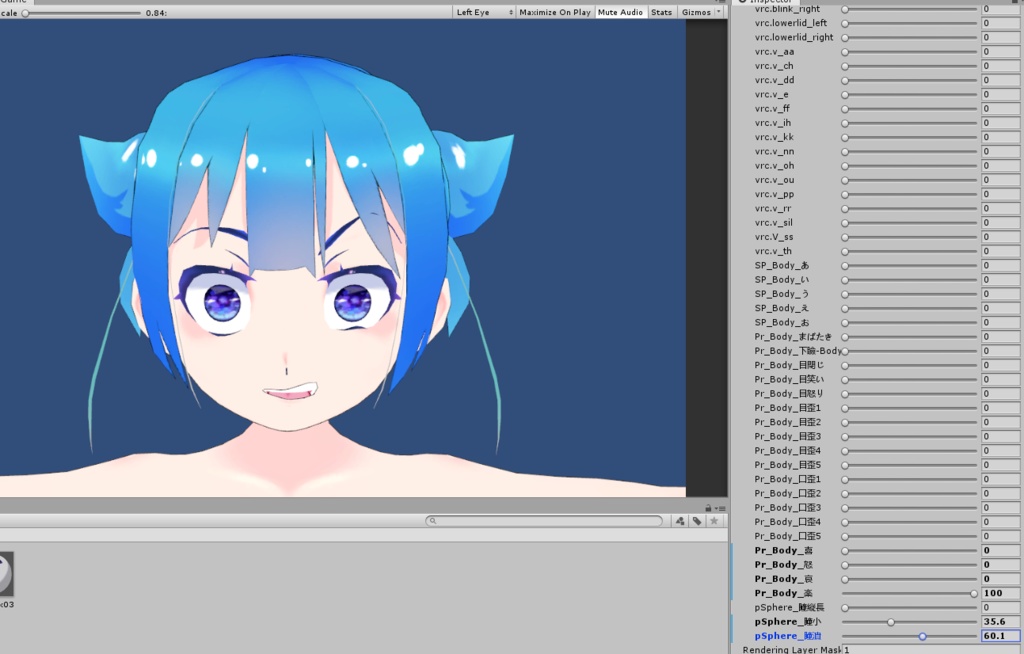The height and width of the screenshot is (654, 1024).
Task: Select the vrc.v_kk label
Action: tap(775, 137)
